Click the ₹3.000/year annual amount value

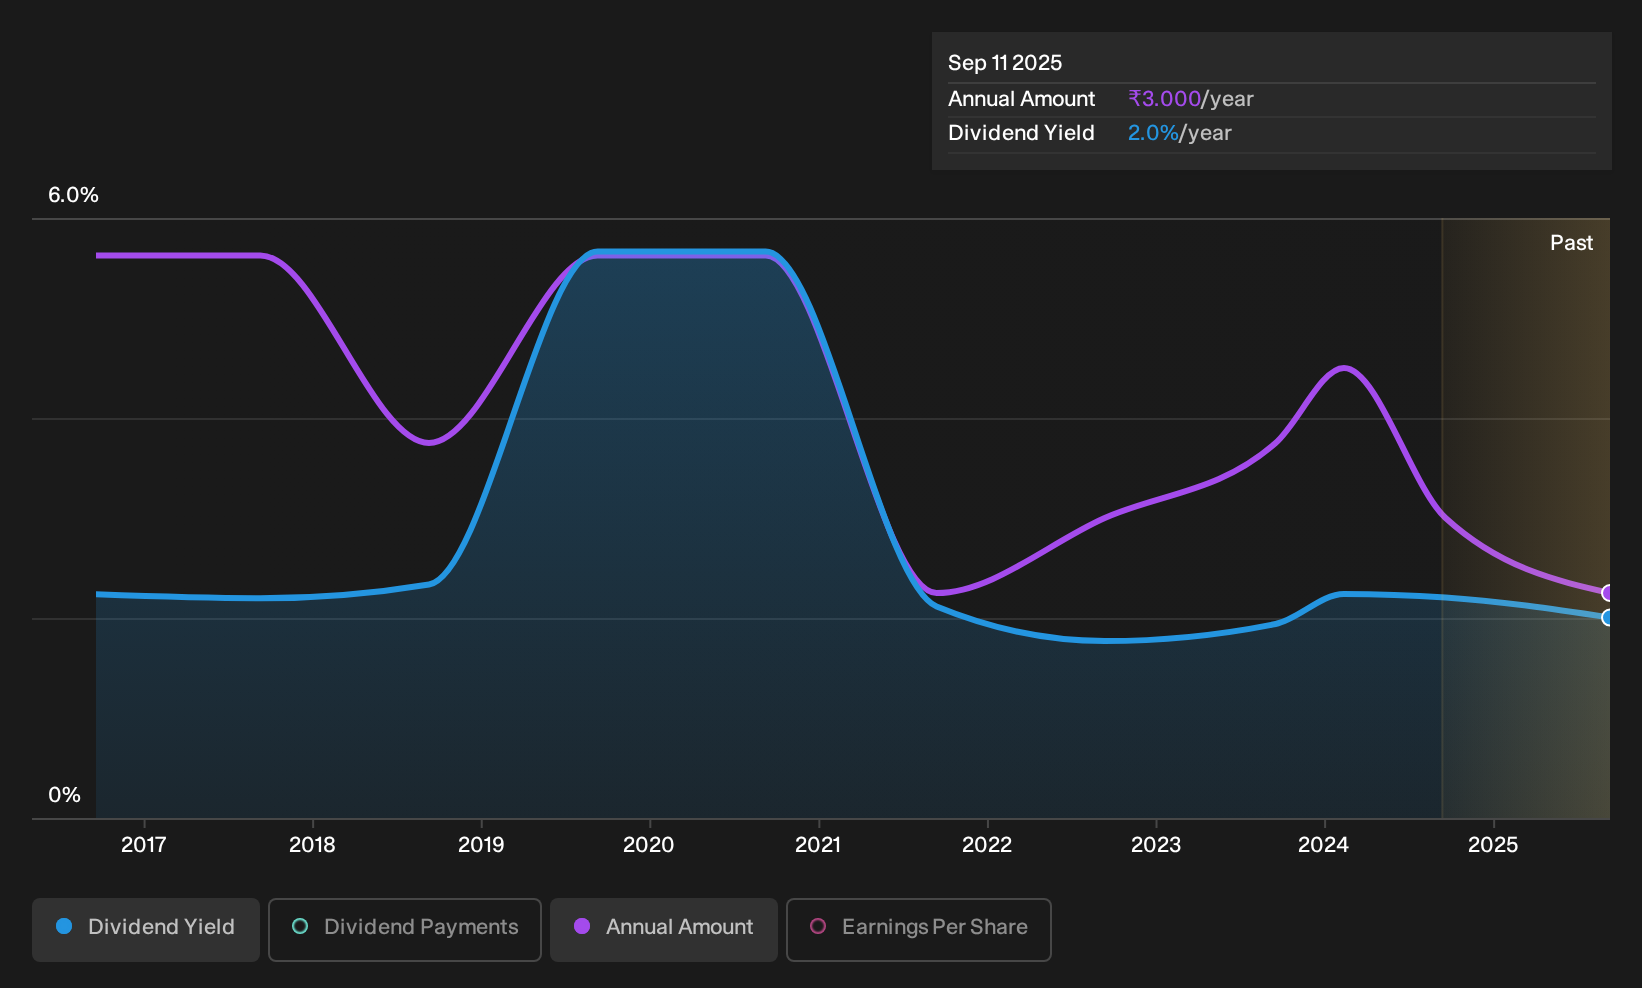point(1190,99)
